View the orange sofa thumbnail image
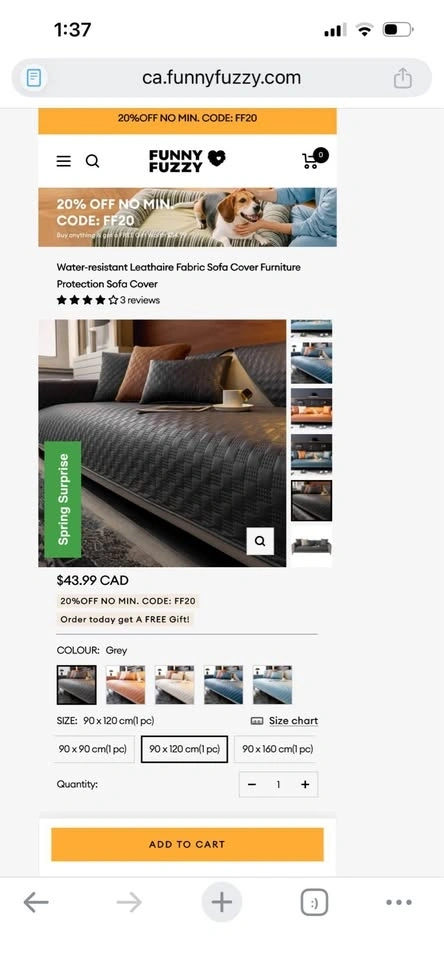This screenshot has height=960, width=444. (x=311, y=406)
